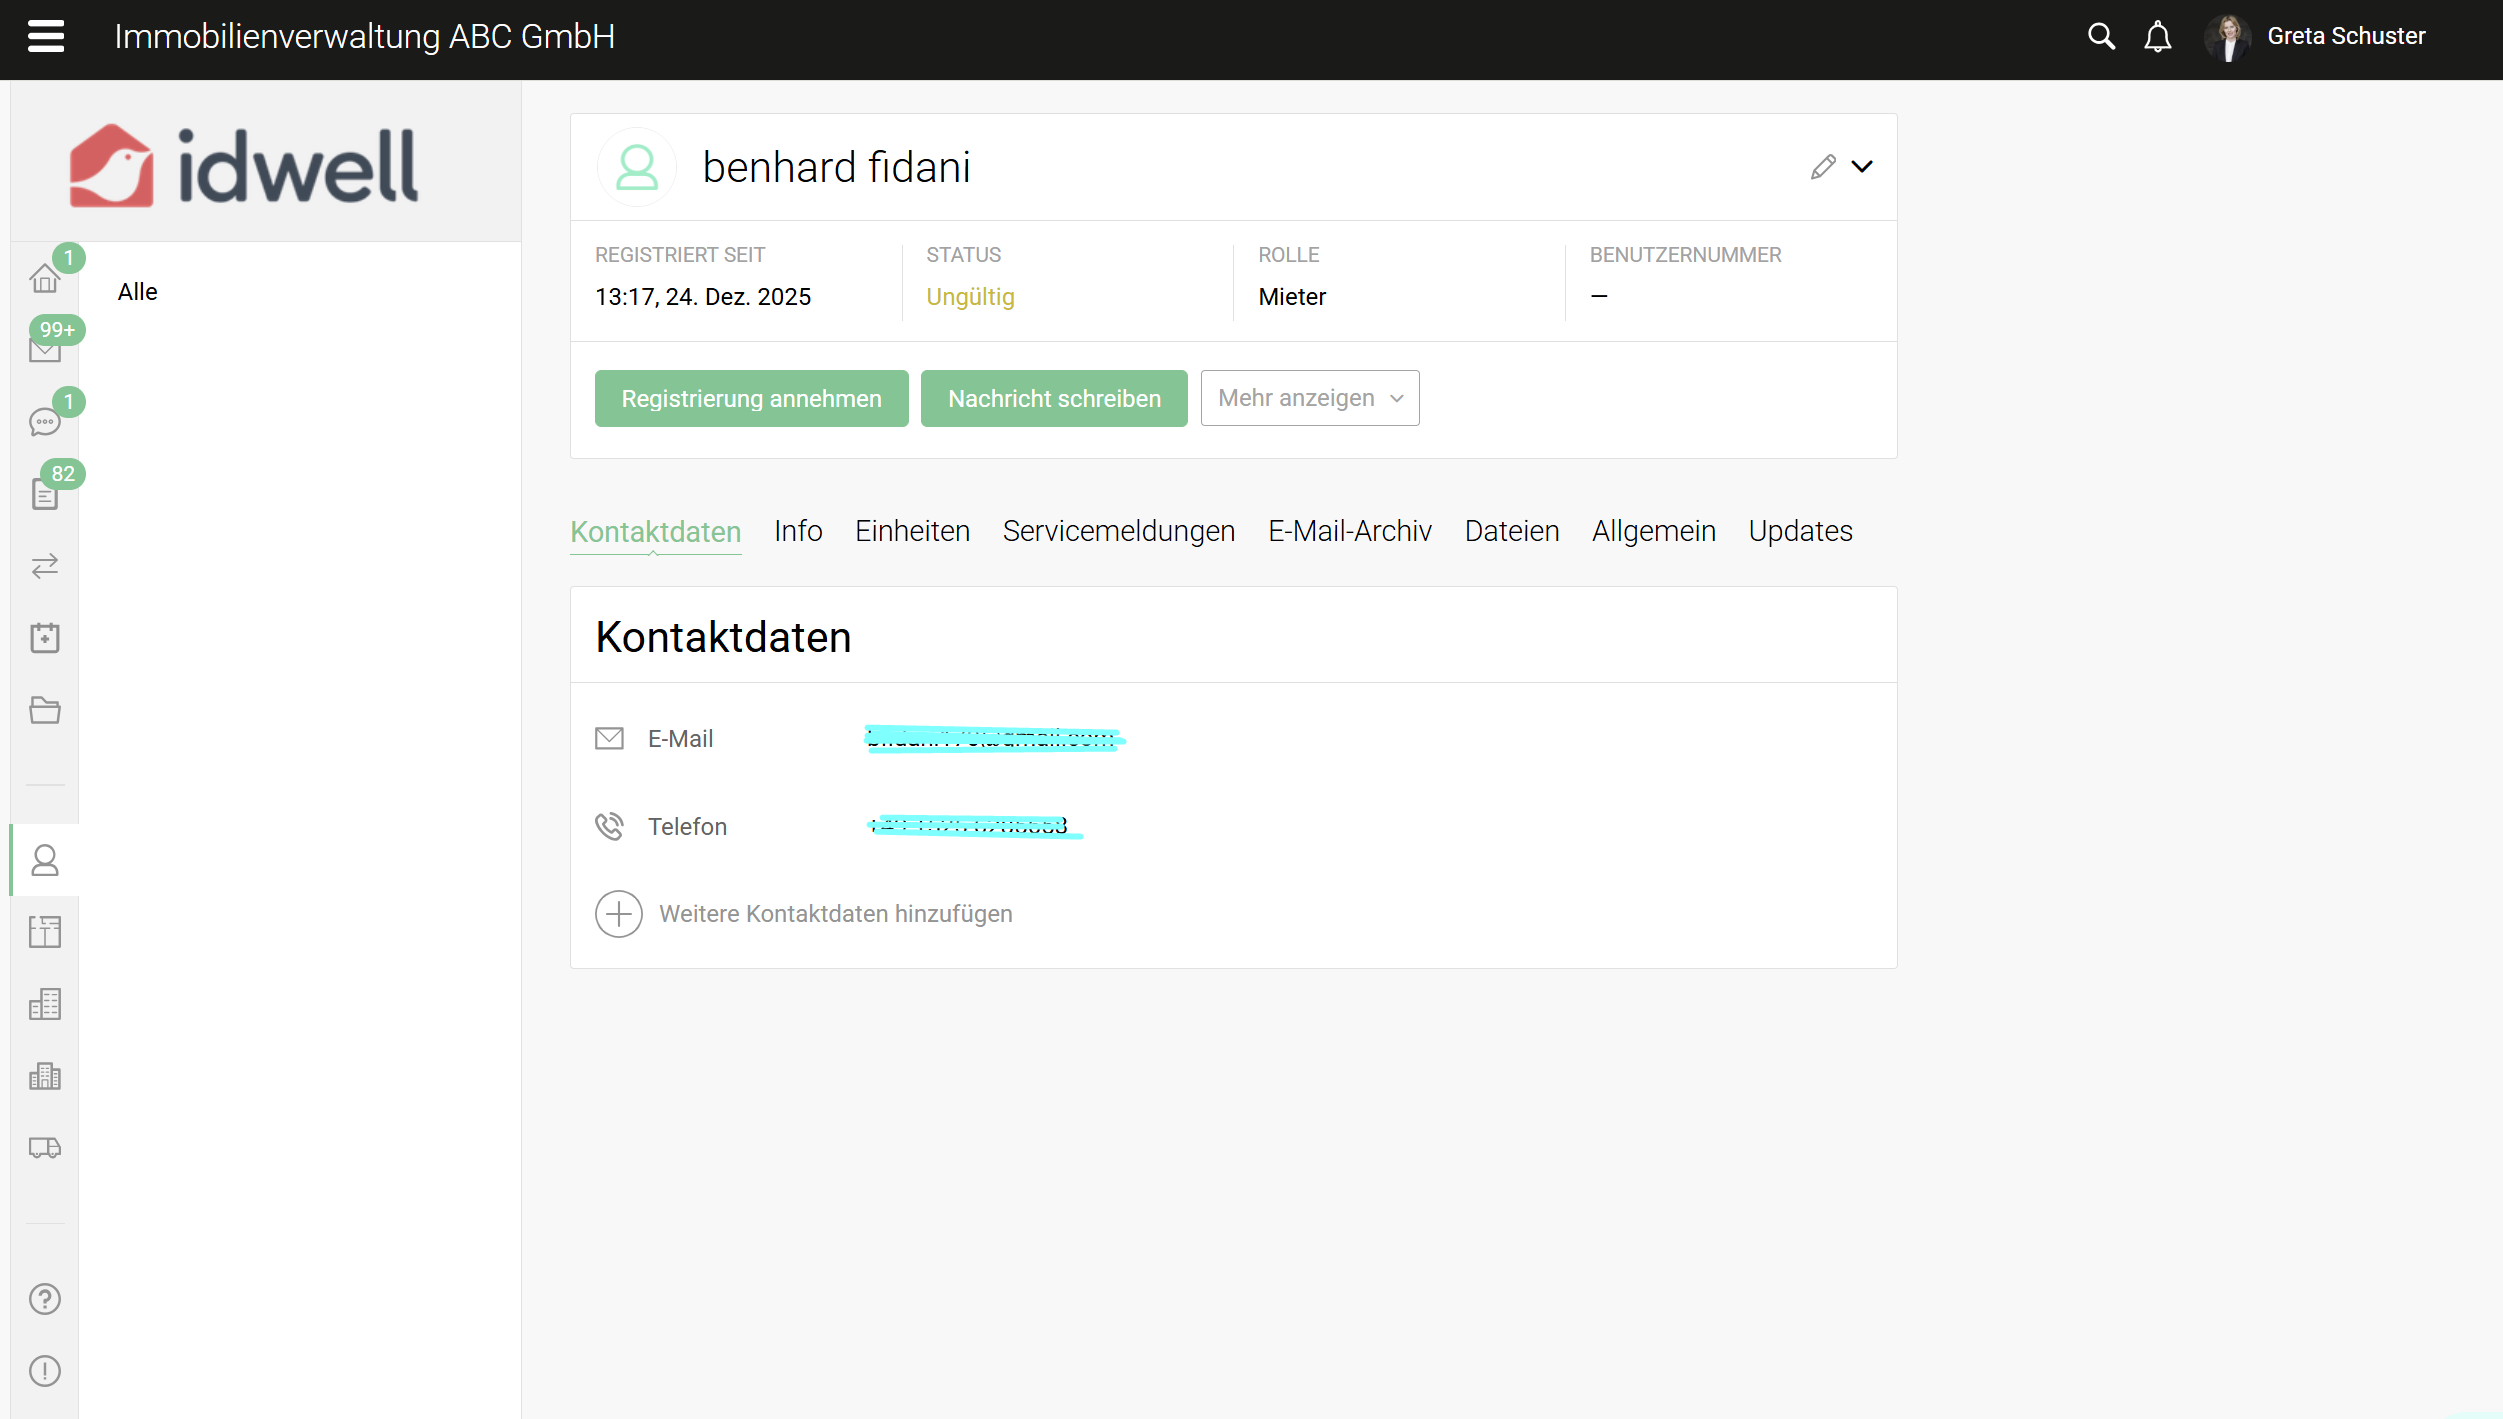Click Registrierung annehmen button

[x=751, y=399]
